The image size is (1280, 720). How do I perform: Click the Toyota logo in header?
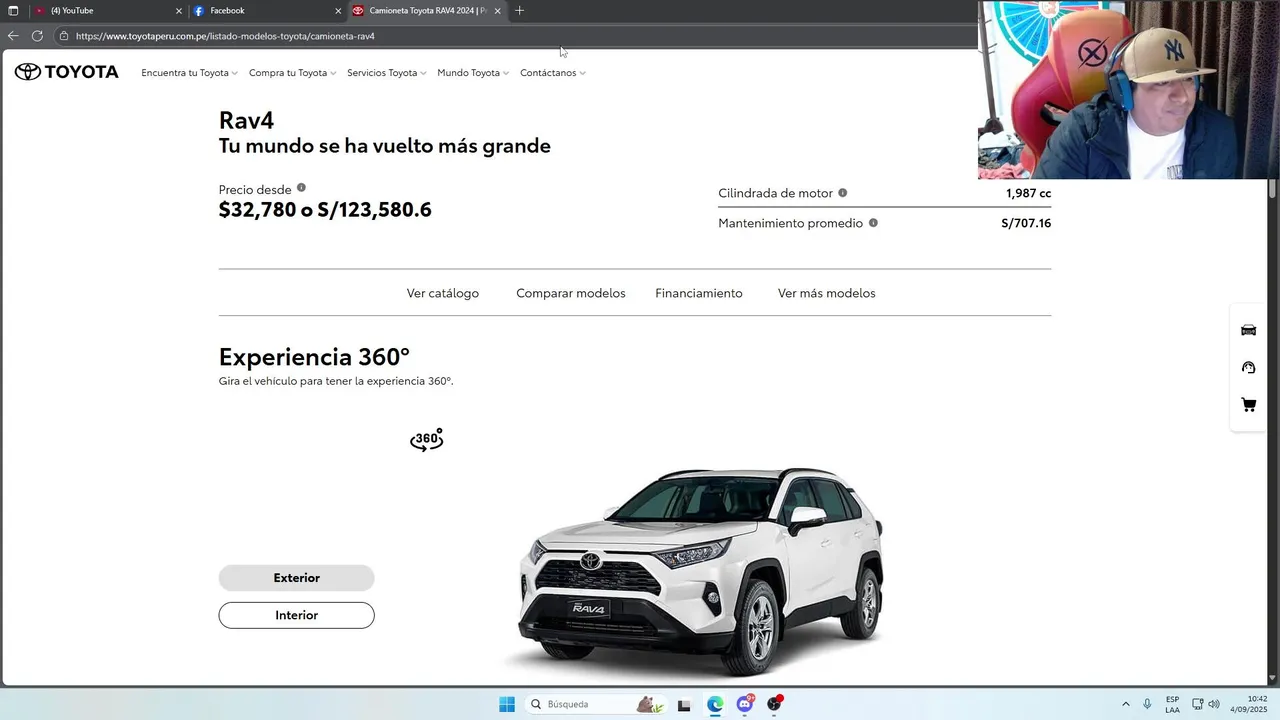(66, 72)
